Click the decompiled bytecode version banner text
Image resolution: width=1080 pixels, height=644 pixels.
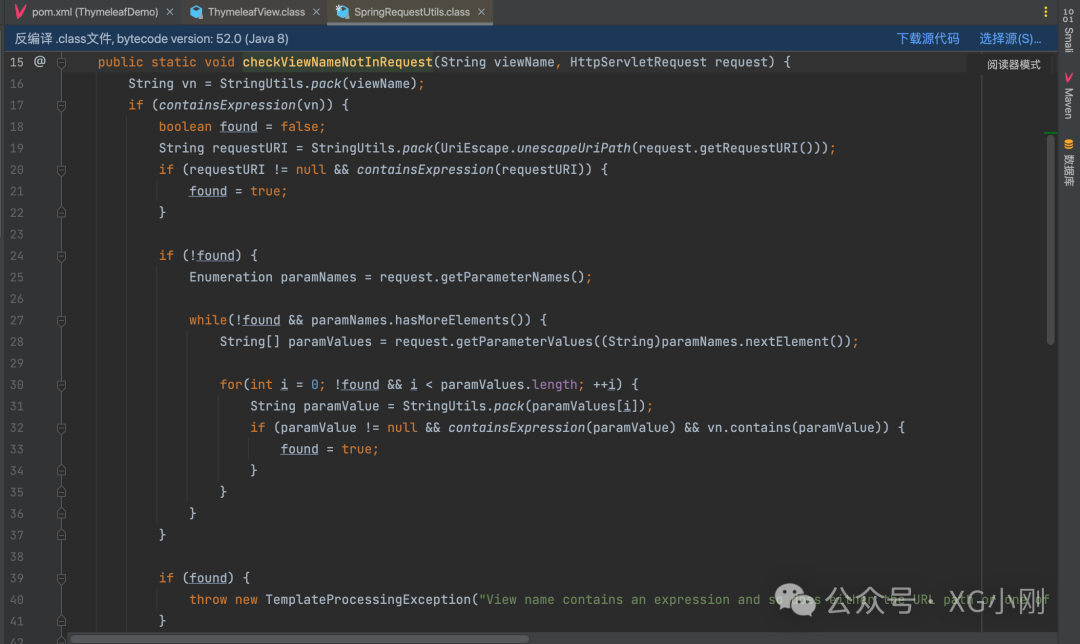click(152, 39)
